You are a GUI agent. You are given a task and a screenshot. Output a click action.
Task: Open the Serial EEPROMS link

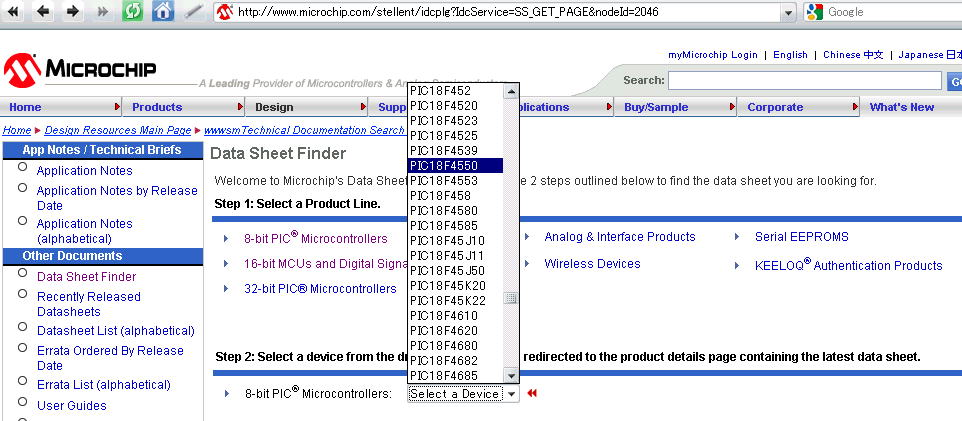[x=802, y=237]
